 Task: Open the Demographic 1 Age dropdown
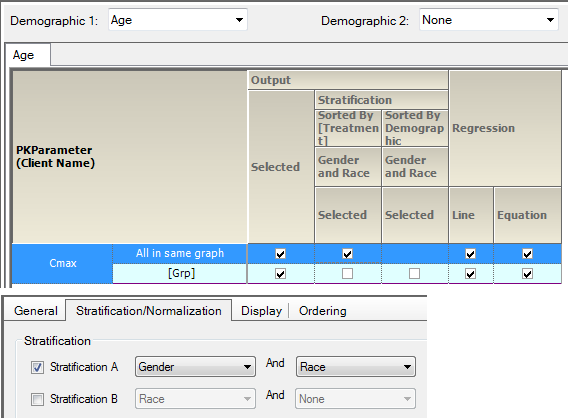click(x=178, y=20)
